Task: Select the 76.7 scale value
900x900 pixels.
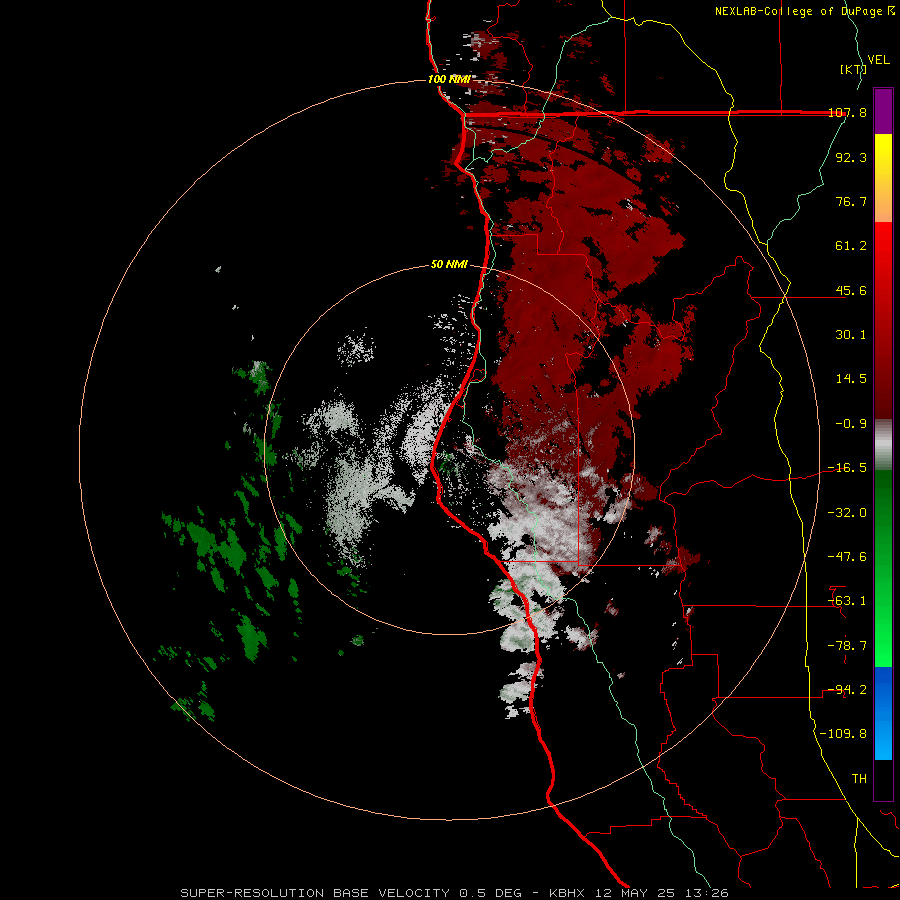Action: point(851,201)
